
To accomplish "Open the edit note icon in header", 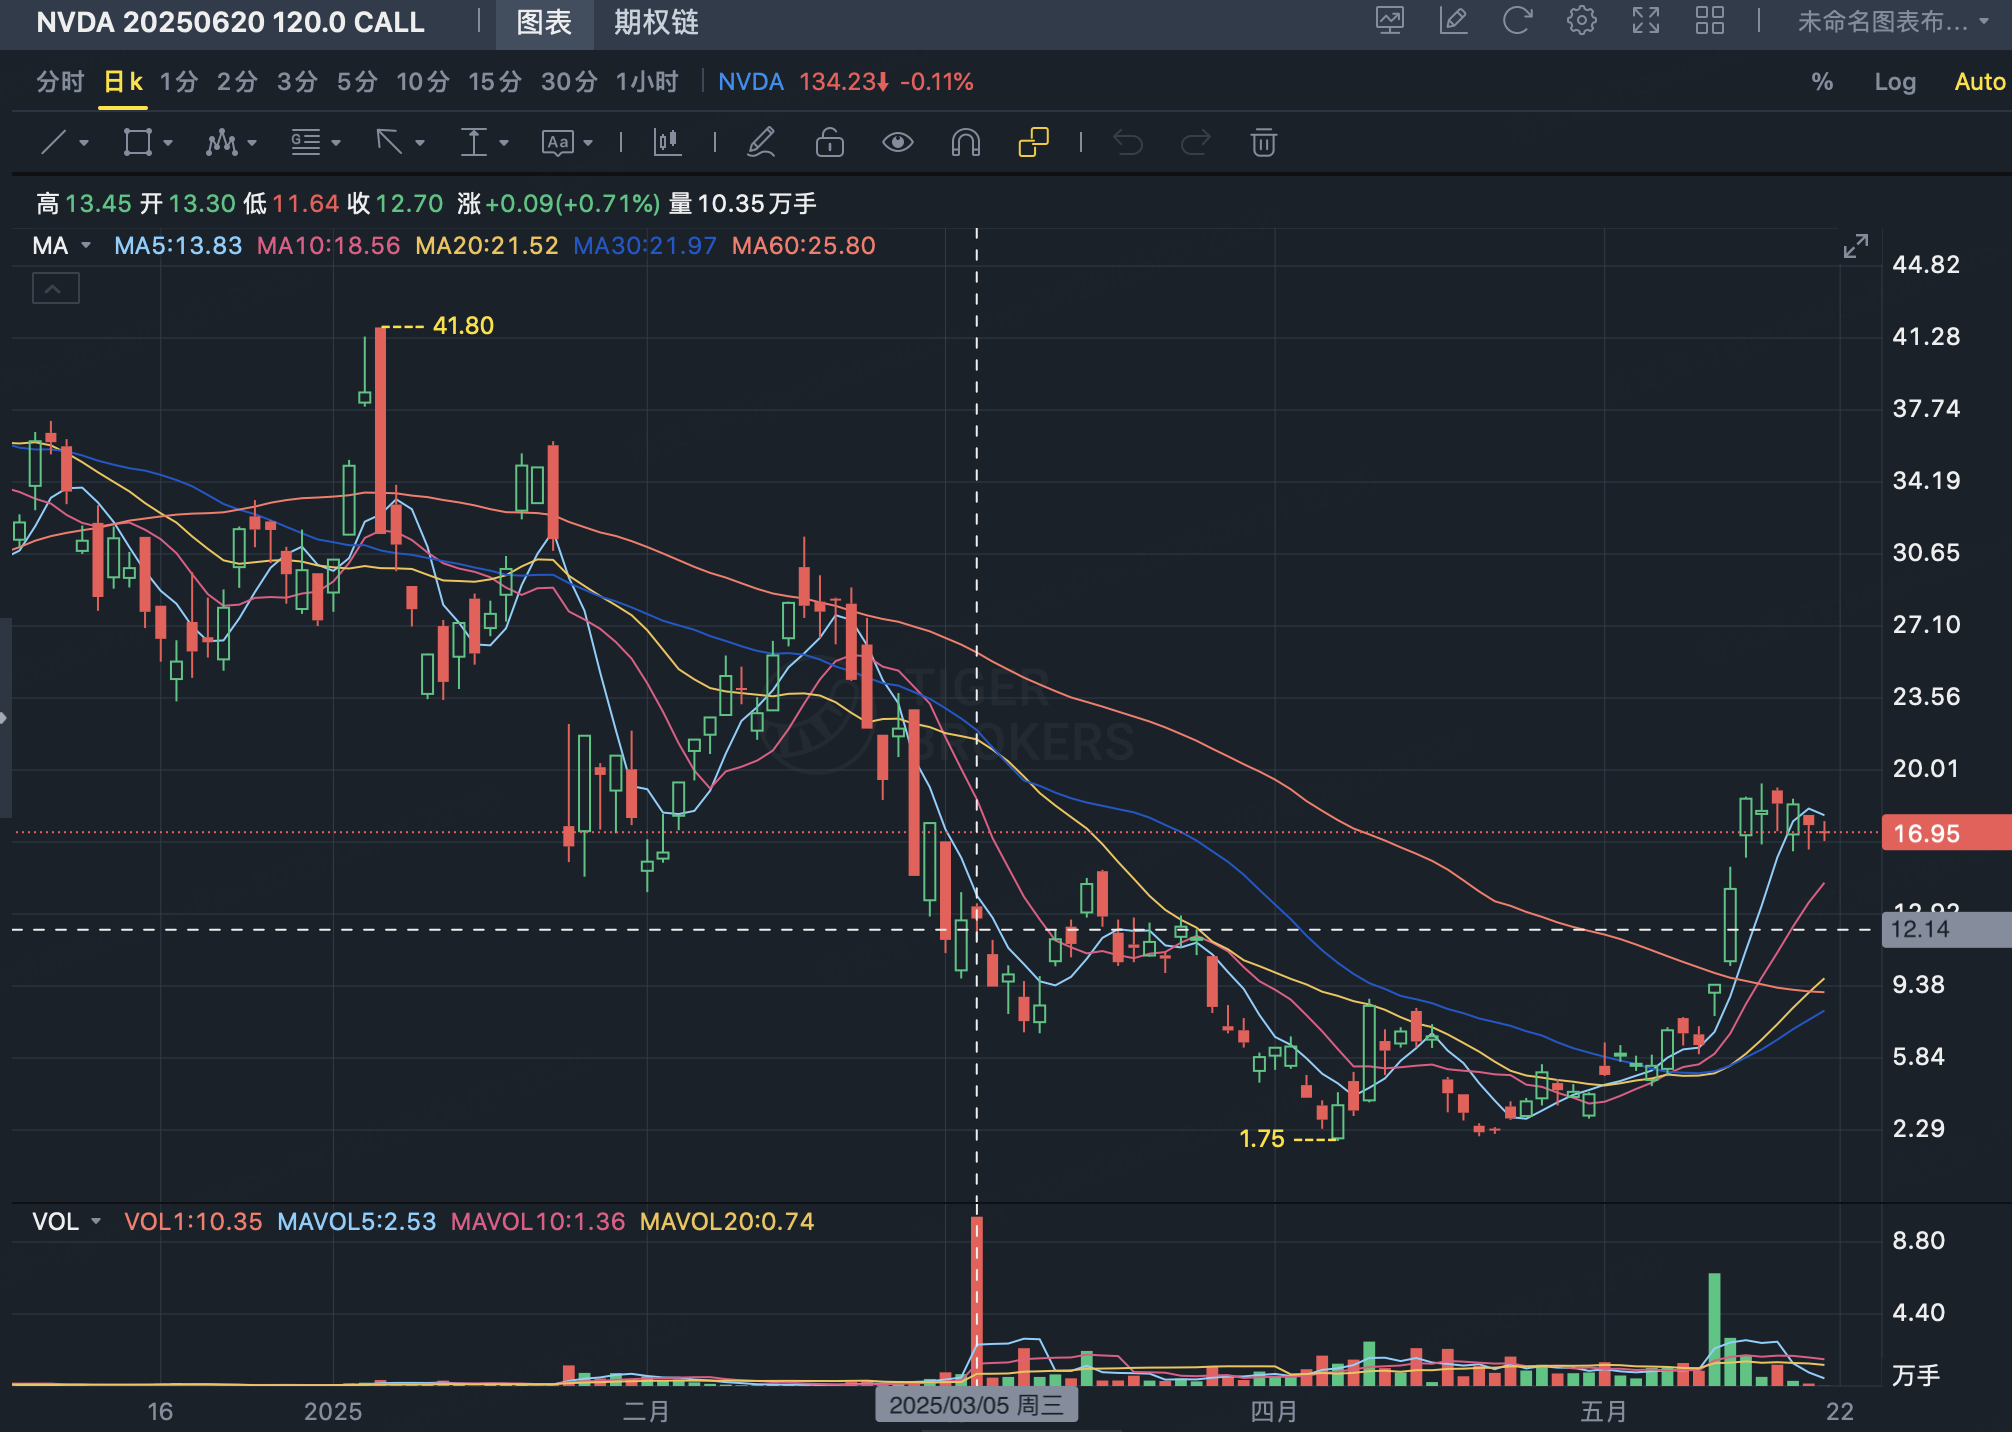I will (x=1454, y=21).
